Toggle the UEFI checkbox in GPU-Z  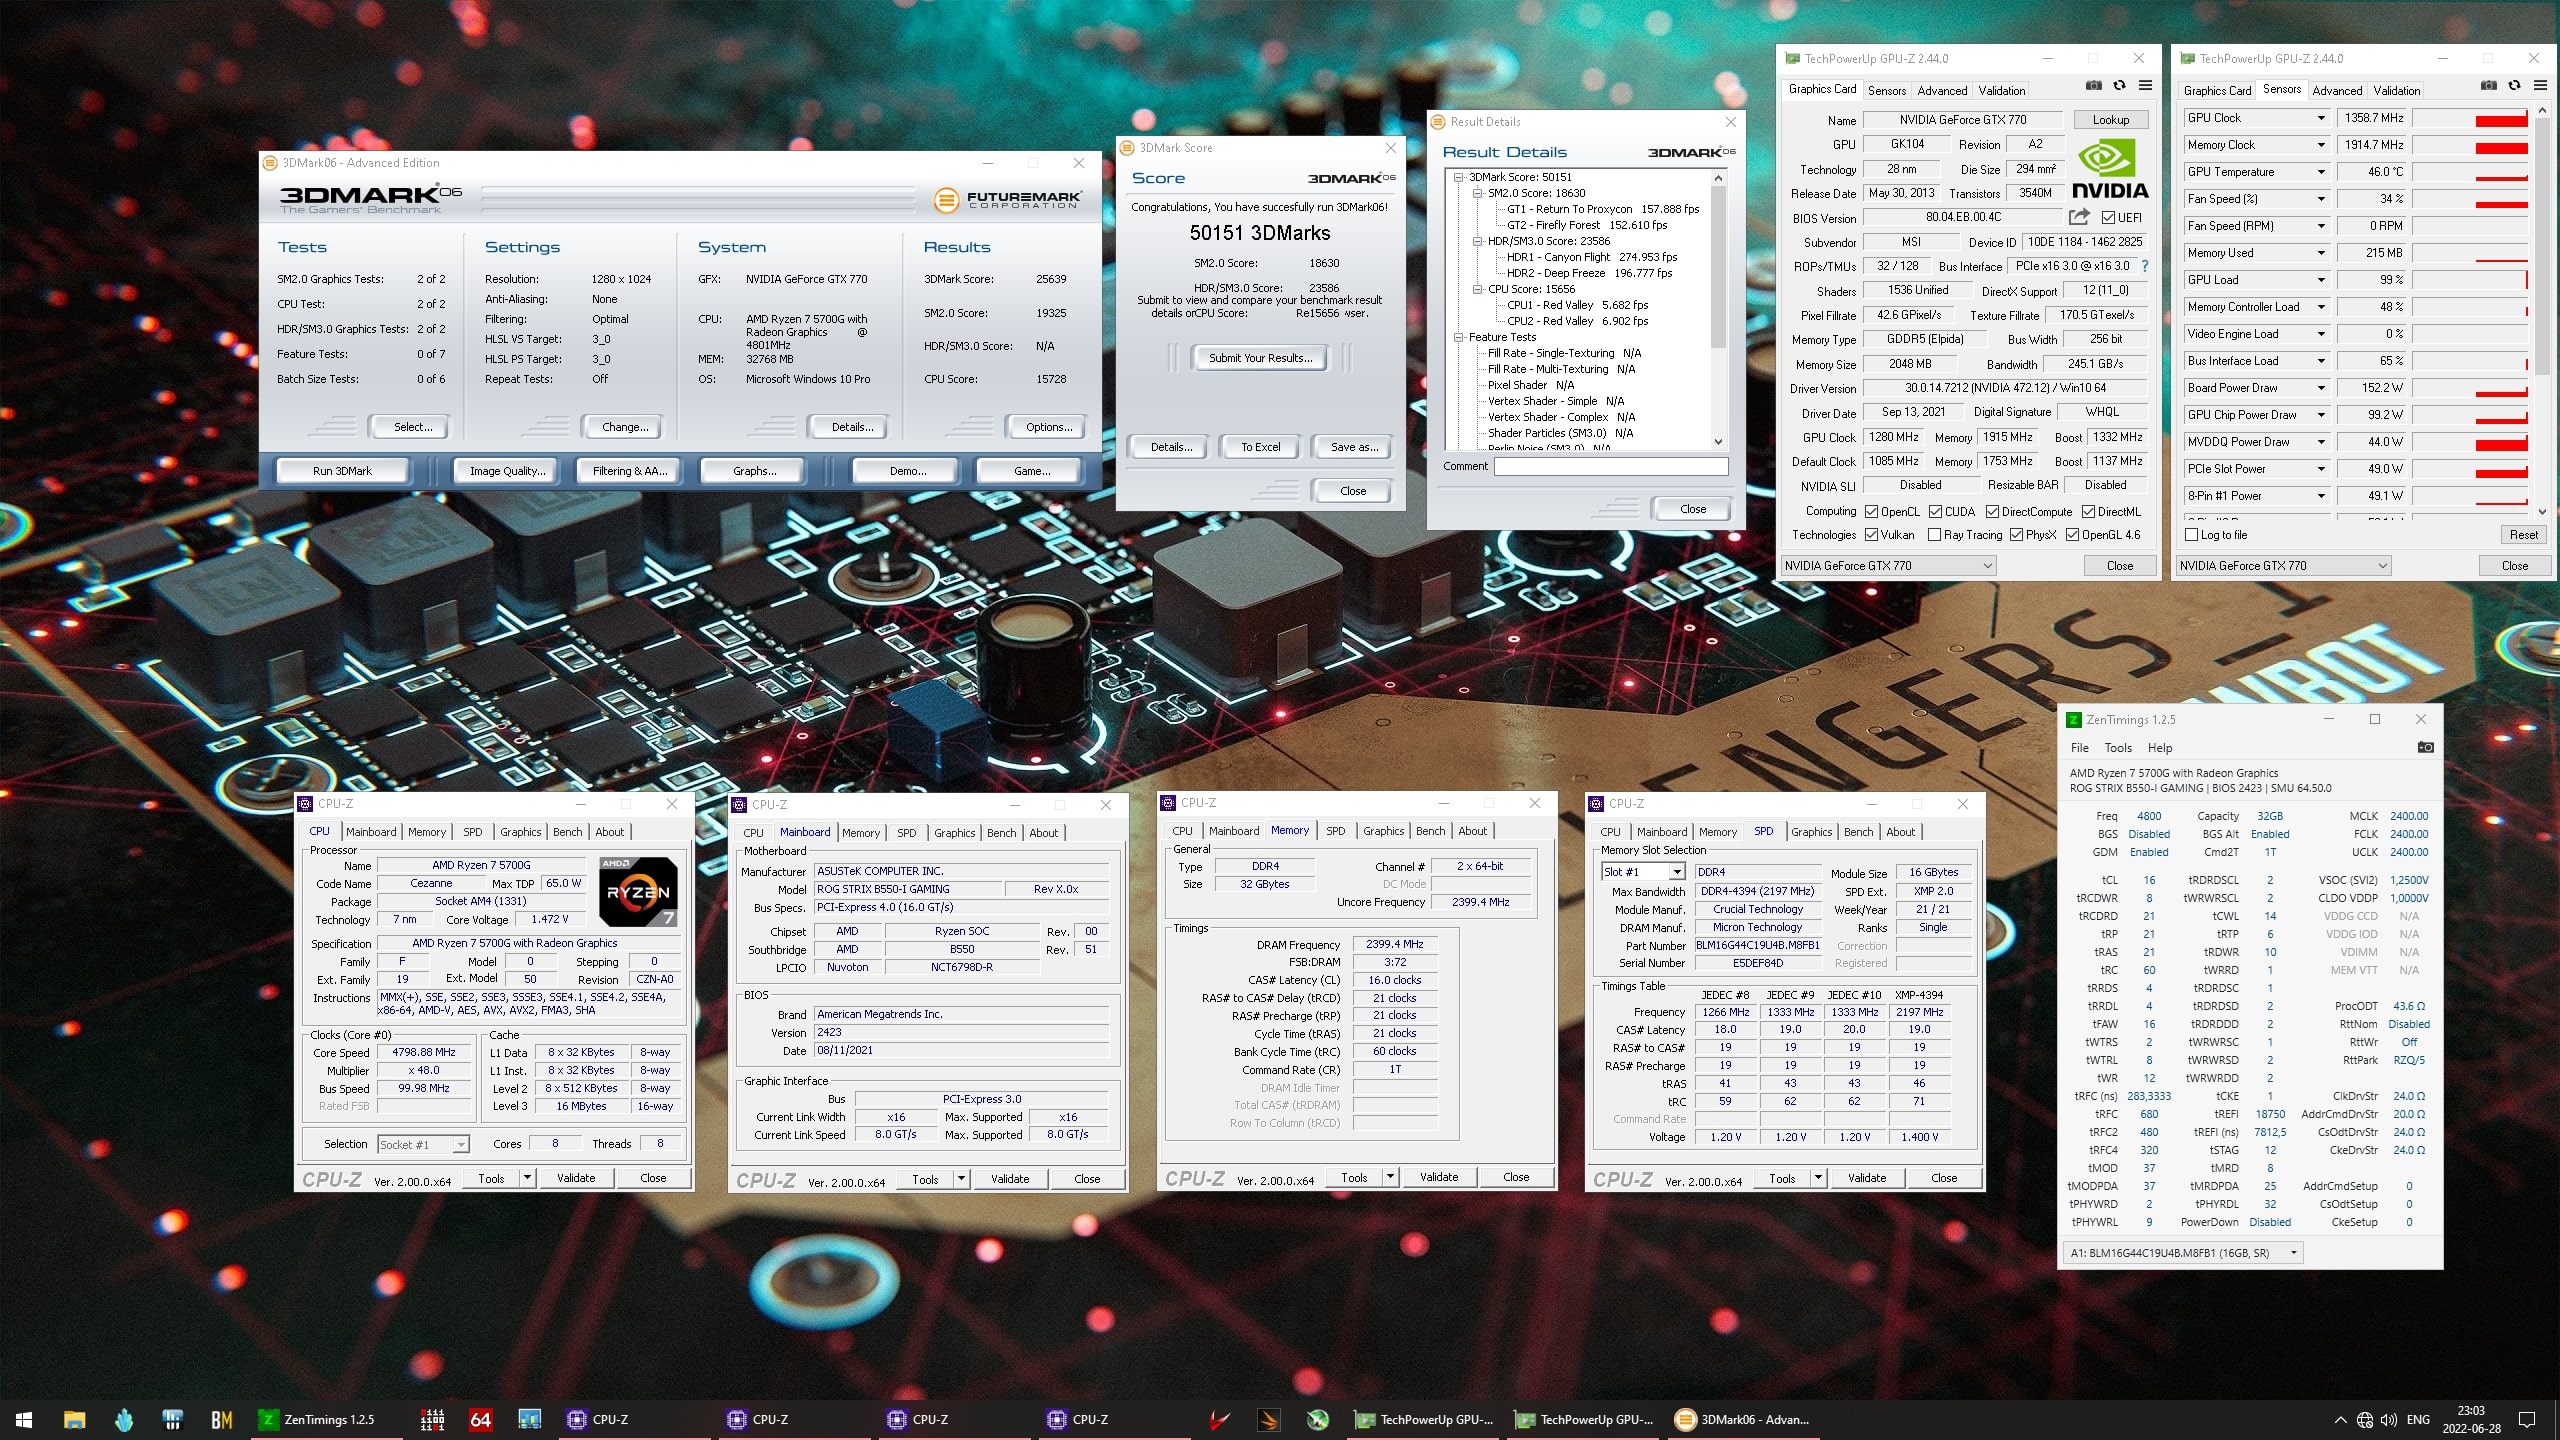(x=2108, y=217)
